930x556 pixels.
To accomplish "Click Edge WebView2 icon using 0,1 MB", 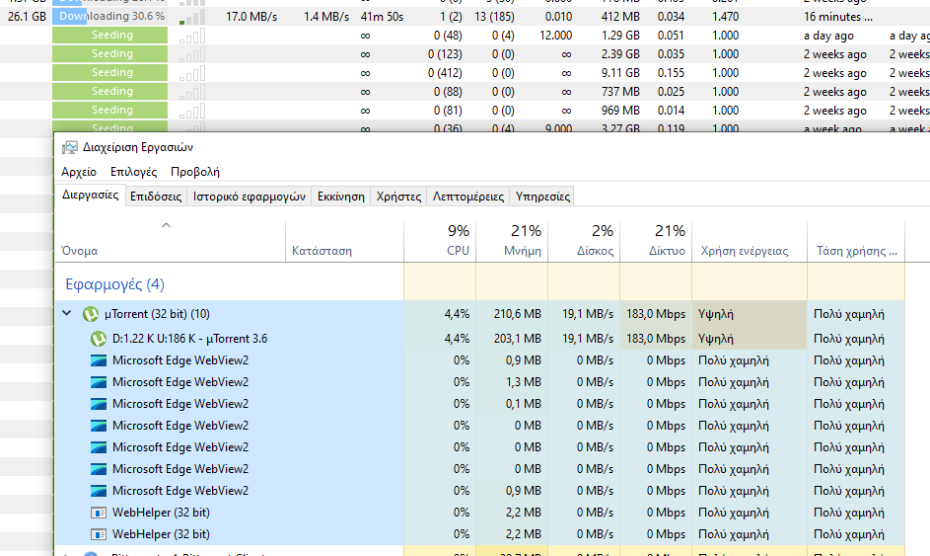I will tap(98, 404).
